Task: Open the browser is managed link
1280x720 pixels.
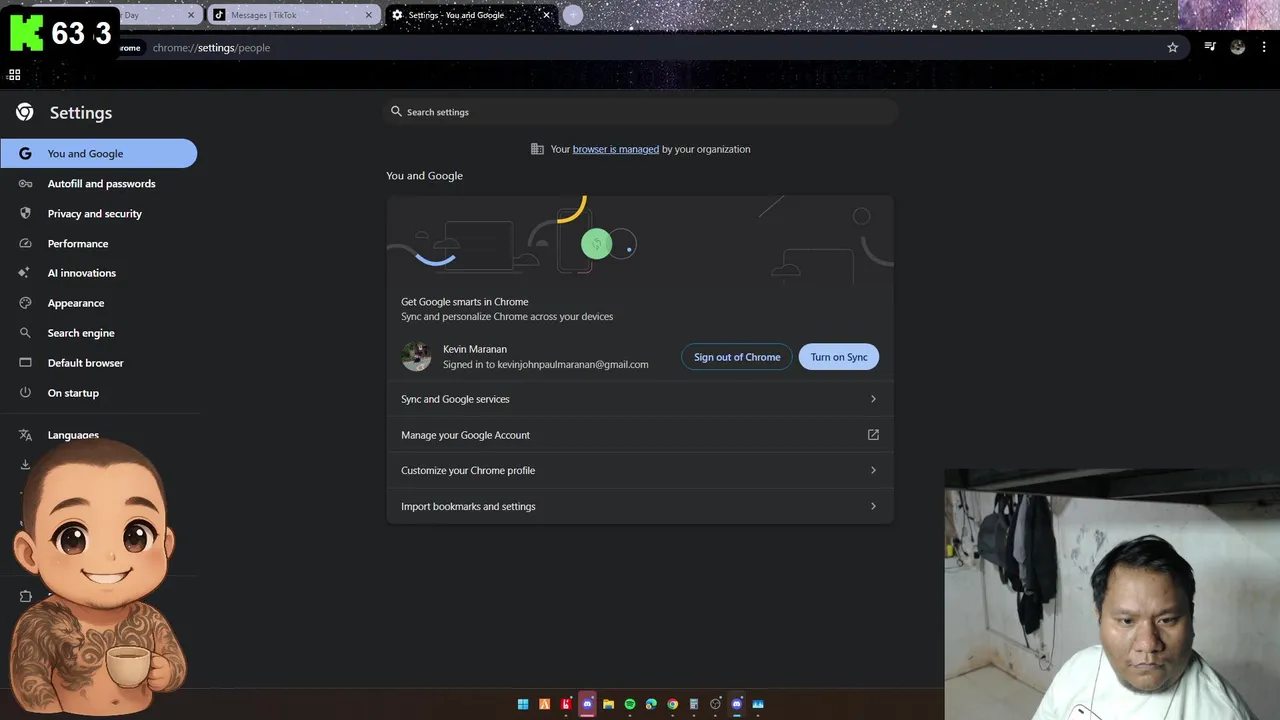Action: [615, 149]
